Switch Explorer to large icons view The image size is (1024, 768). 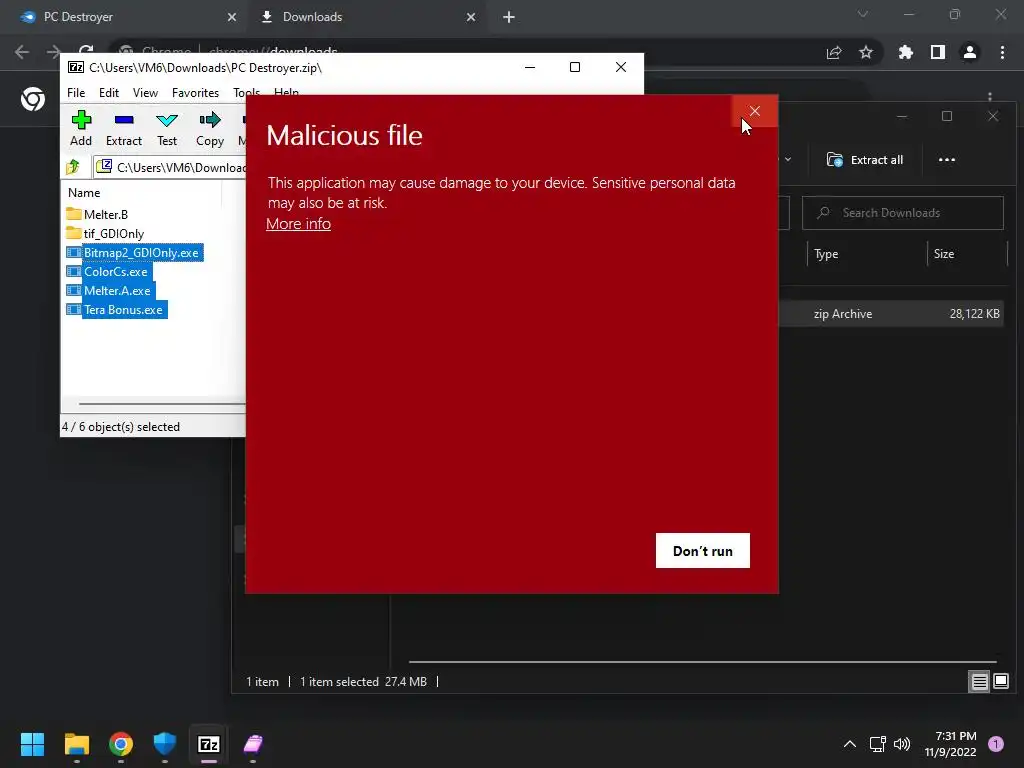1000,681
